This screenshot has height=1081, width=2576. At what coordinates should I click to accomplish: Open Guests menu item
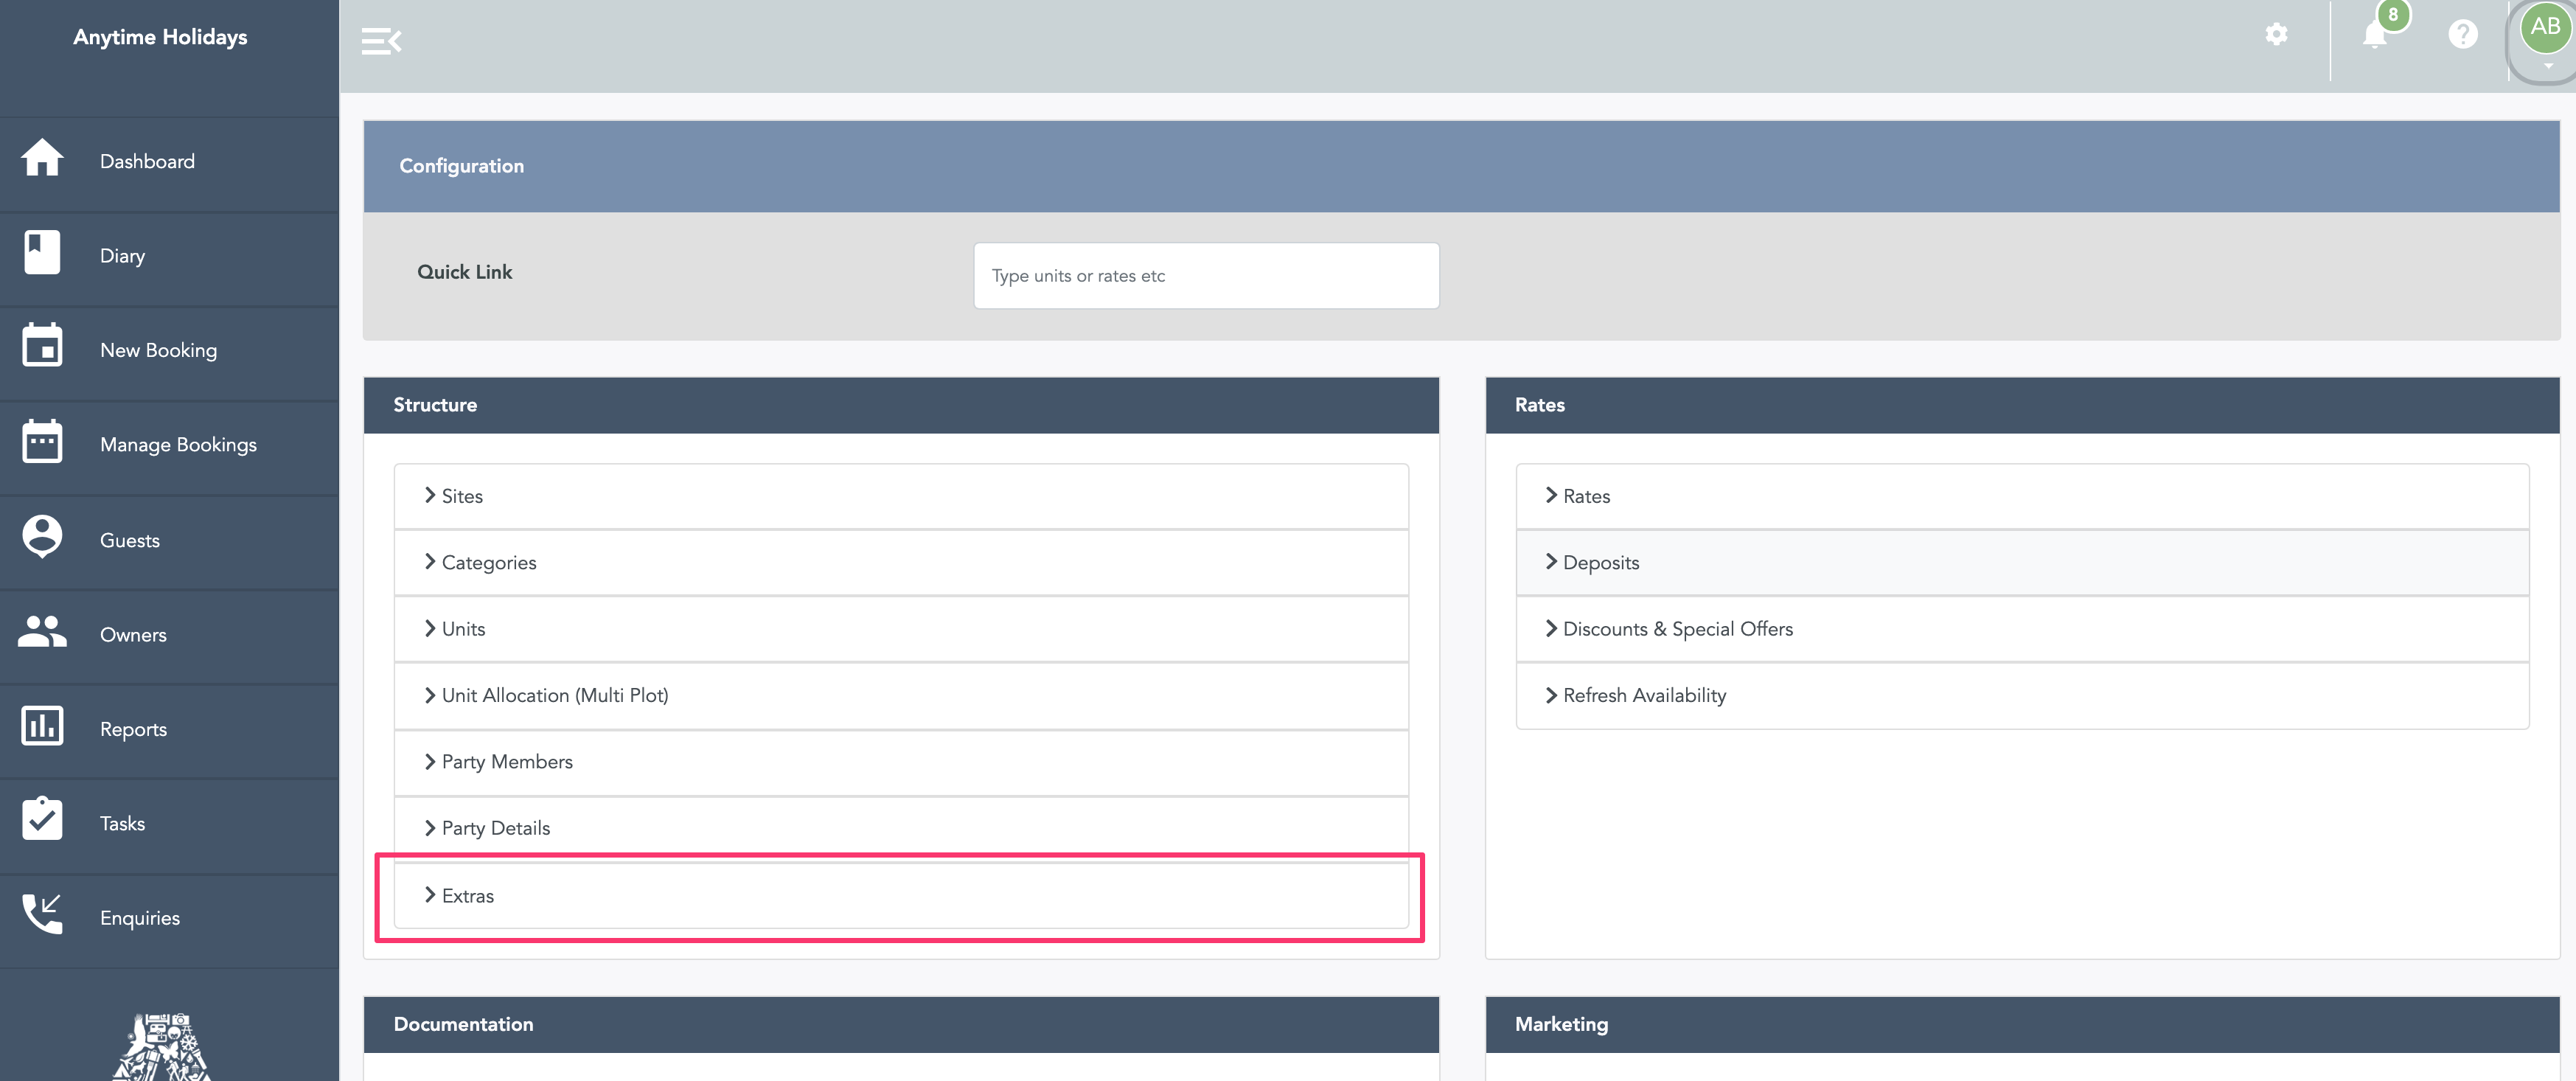pyautogui.click(x=129, y=540)
